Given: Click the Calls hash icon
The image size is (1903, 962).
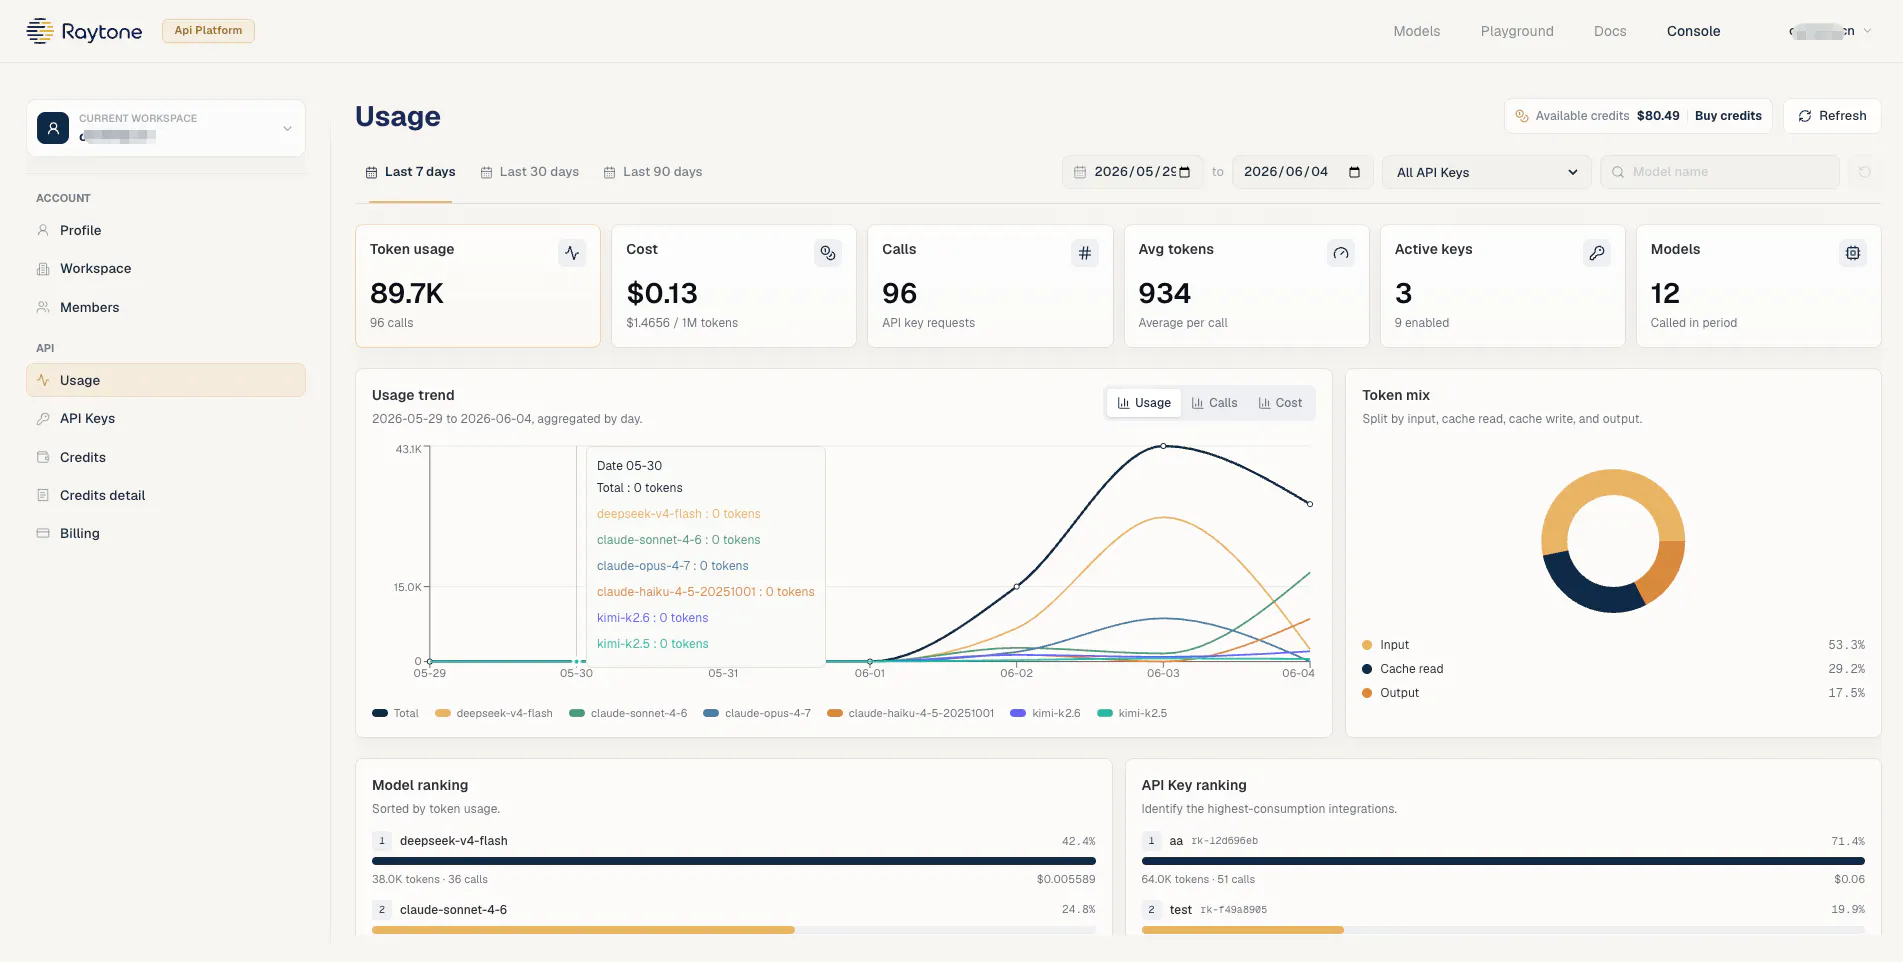Looking at the screenshot, I should 1085,253.
